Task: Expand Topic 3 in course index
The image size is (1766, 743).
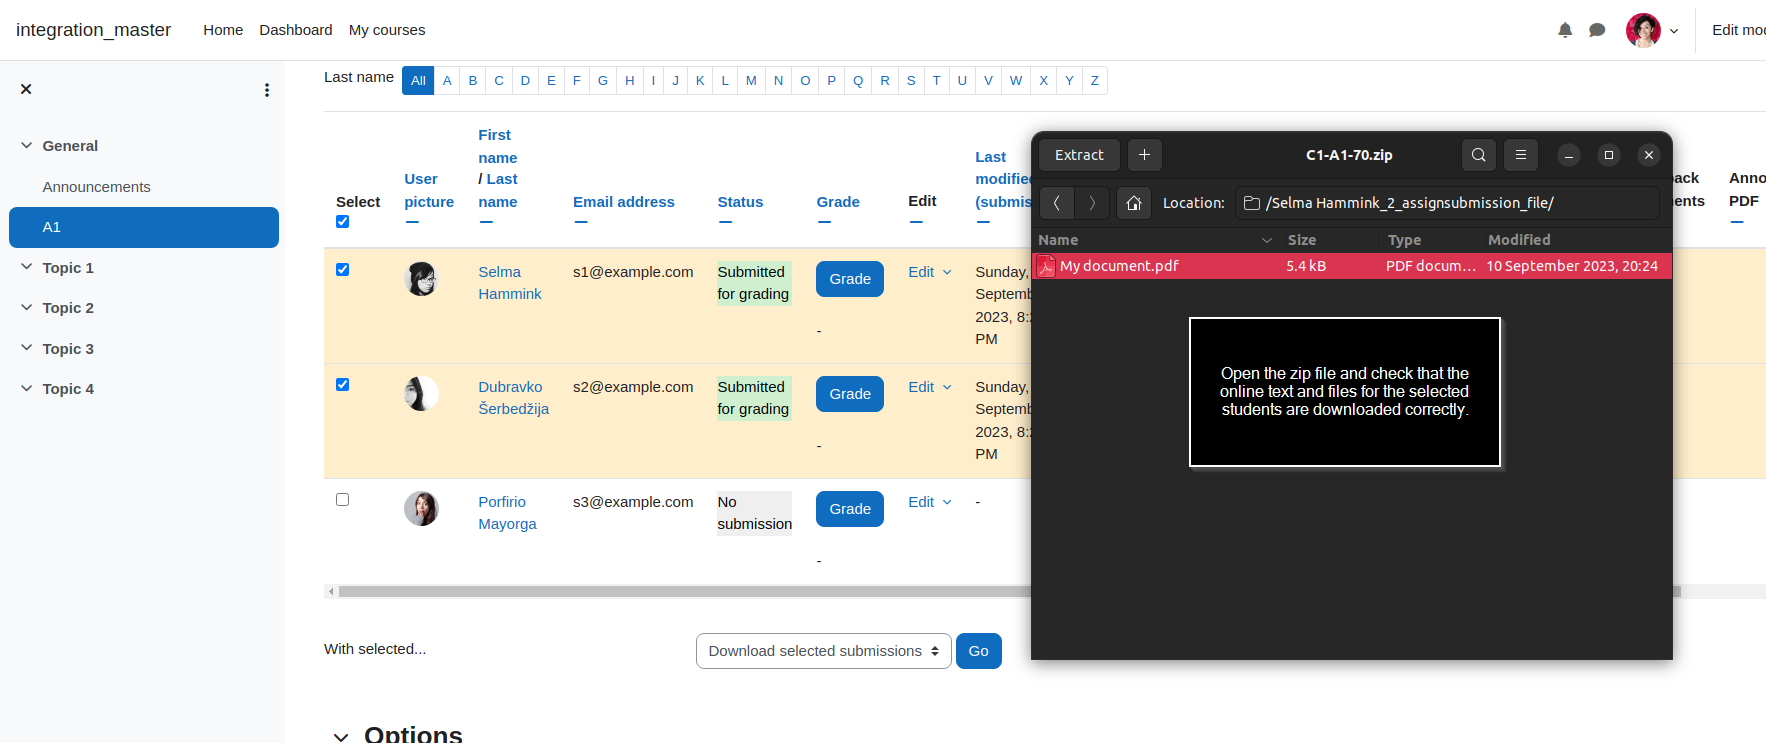Action: (x=27, y=348)
